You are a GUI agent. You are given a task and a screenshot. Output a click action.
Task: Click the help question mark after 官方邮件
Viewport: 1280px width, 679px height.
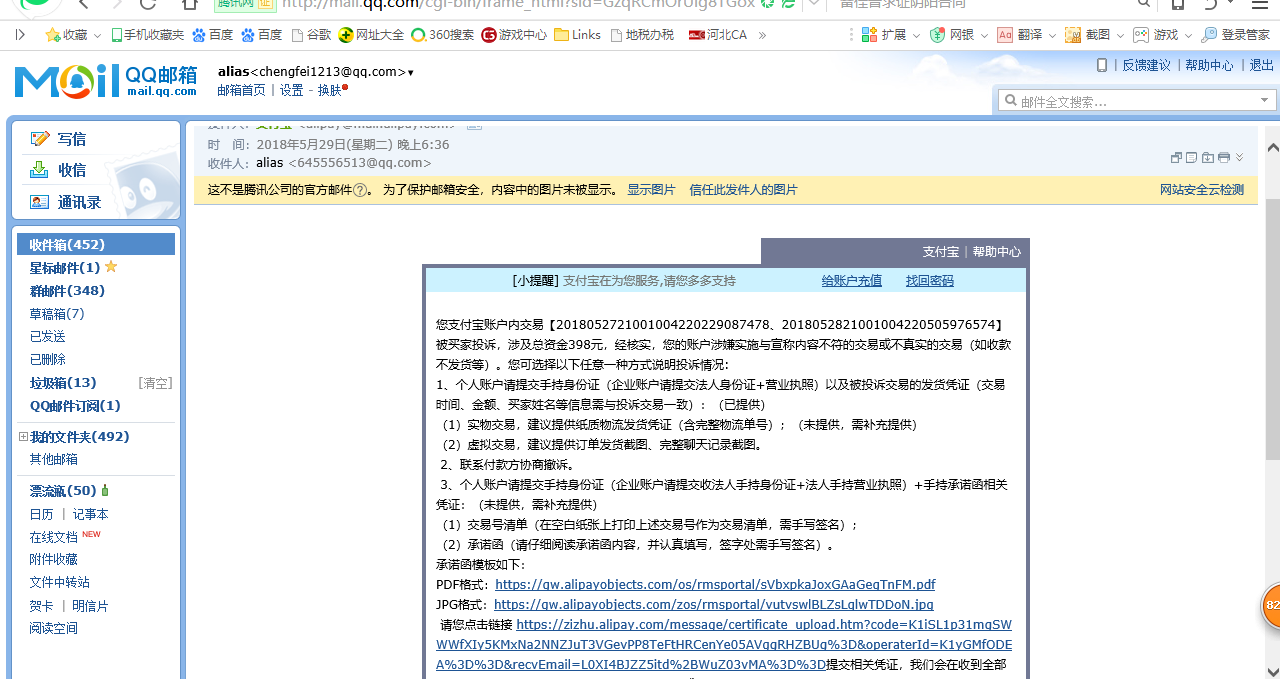[360, 190]
